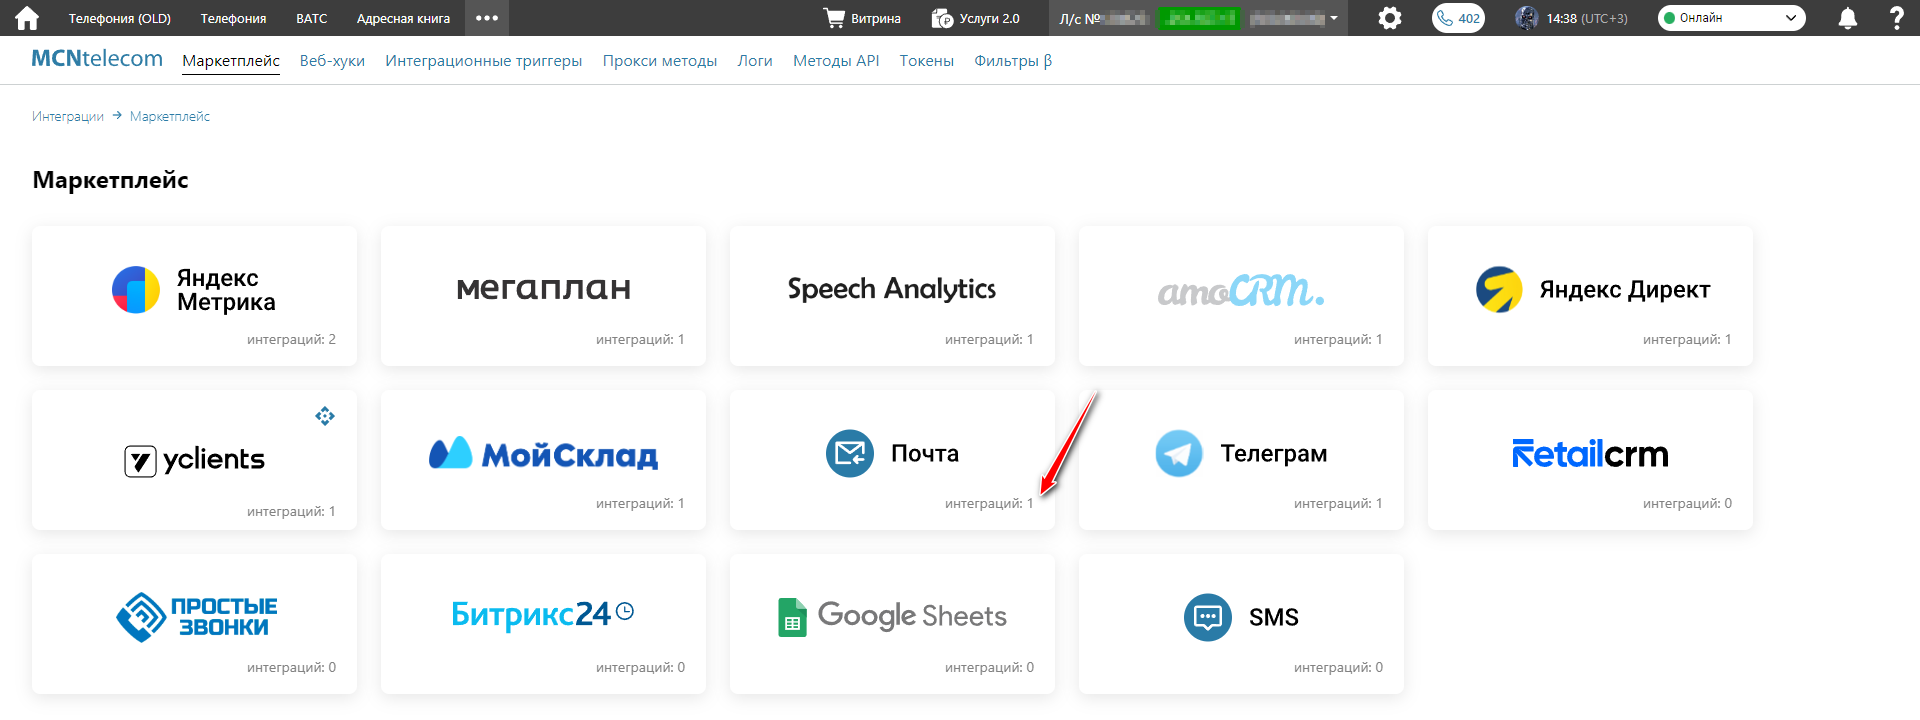Open the yclients integration card
Screen dimensions: 1920x720
click(194, 460)
